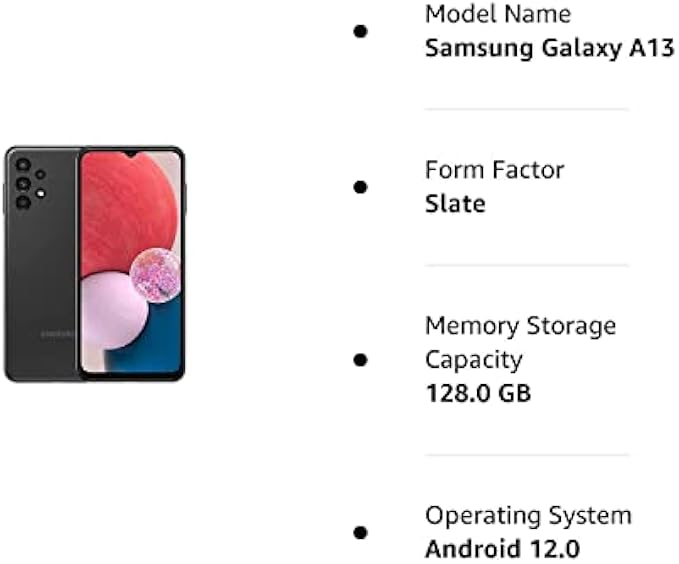Click the "128.0 GB" value
The width and height of the screenshot is (679, 564).
(x=477, y=393)
